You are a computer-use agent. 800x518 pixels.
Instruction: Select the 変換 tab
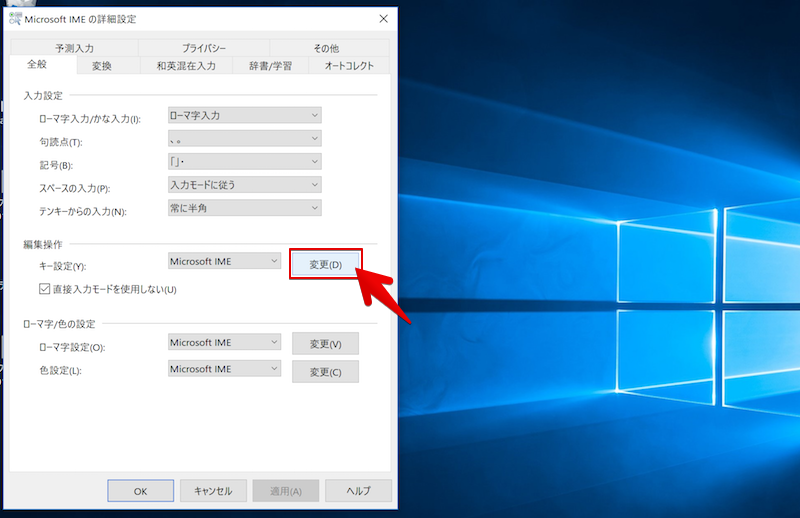click(102, 66)
